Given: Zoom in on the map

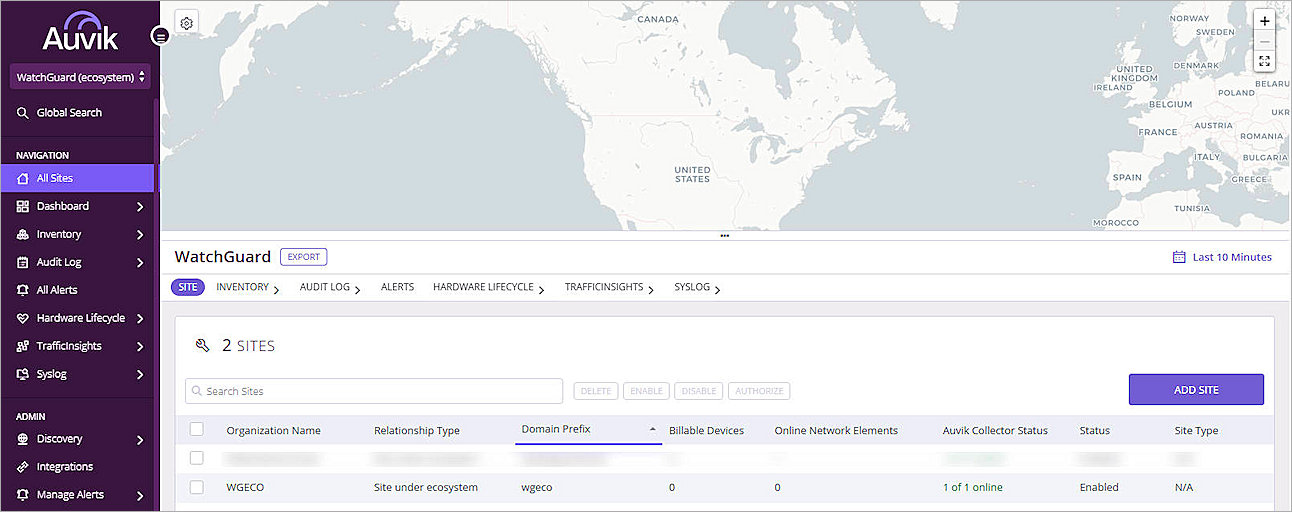Looking at the screenshot, I should 1264,21.
